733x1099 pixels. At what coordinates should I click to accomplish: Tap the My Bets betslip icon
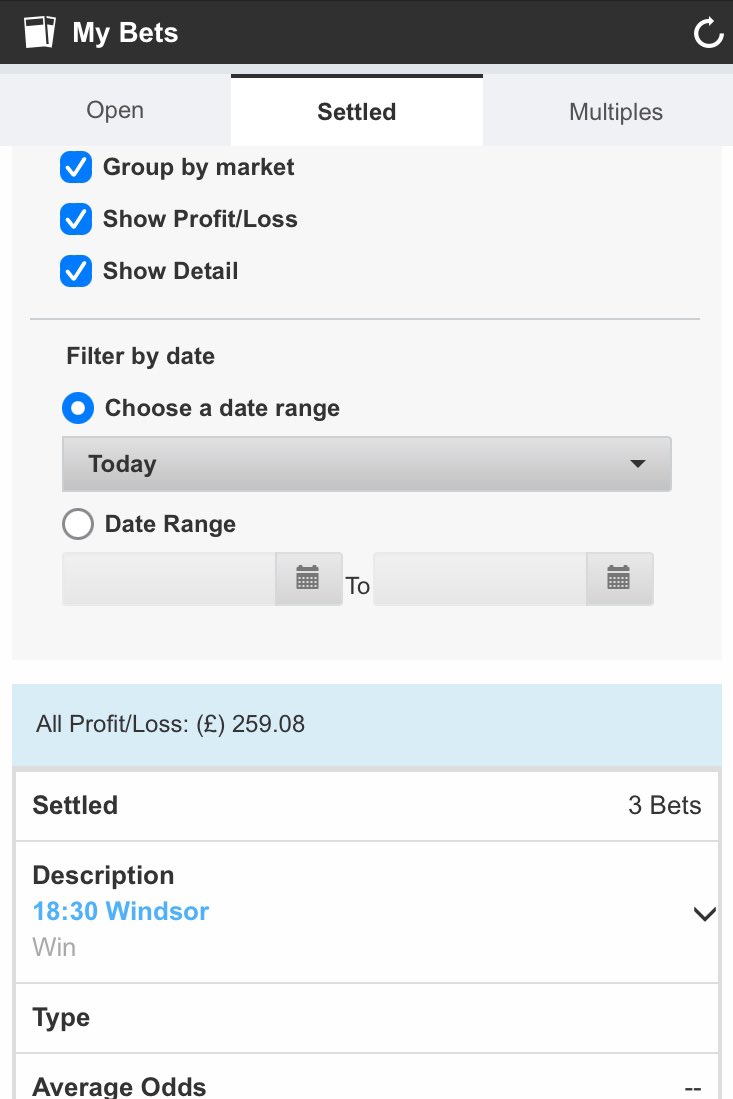tap(39, 32)
